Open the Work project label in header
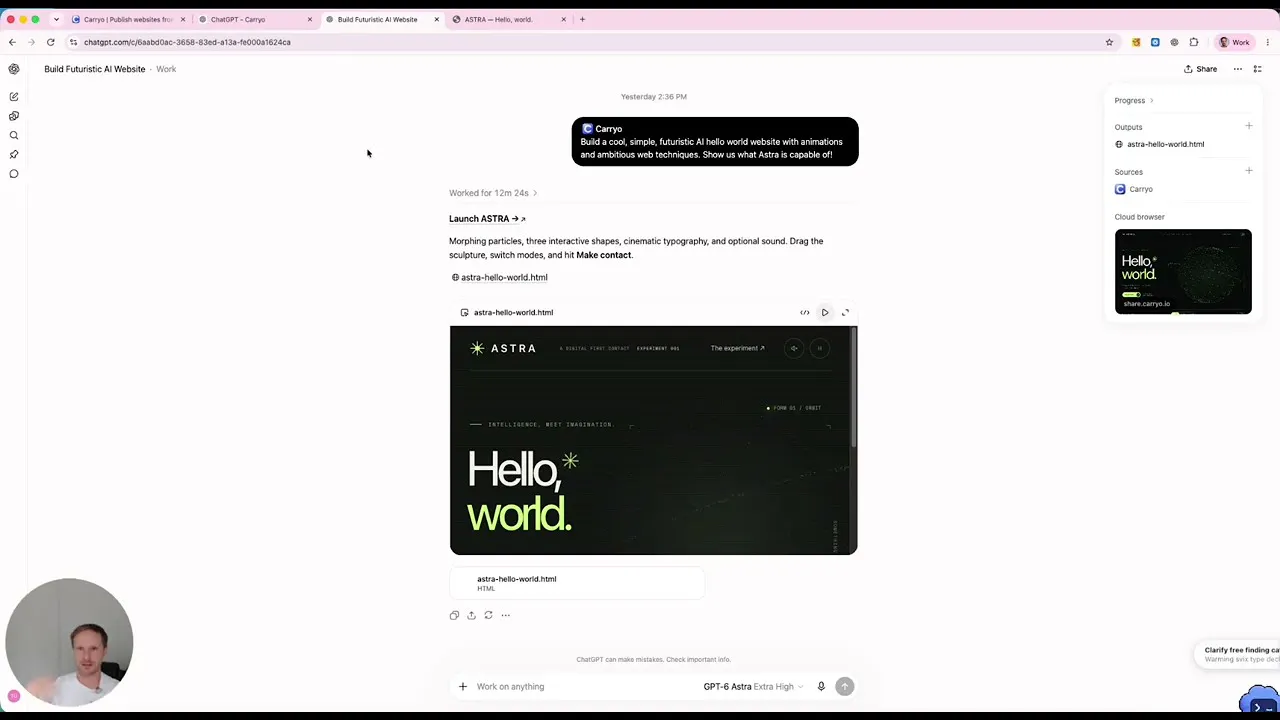Image resolution: width=1280 pixels, height=720 pixels. point(166,69)
